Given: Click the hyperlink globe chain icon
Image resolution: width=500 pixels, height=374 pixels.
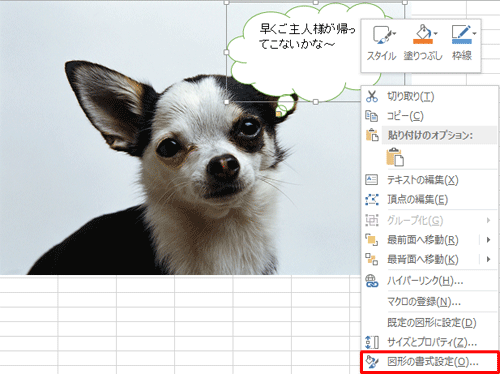Looking at the screenshot, I should click(x=372, y=281).
